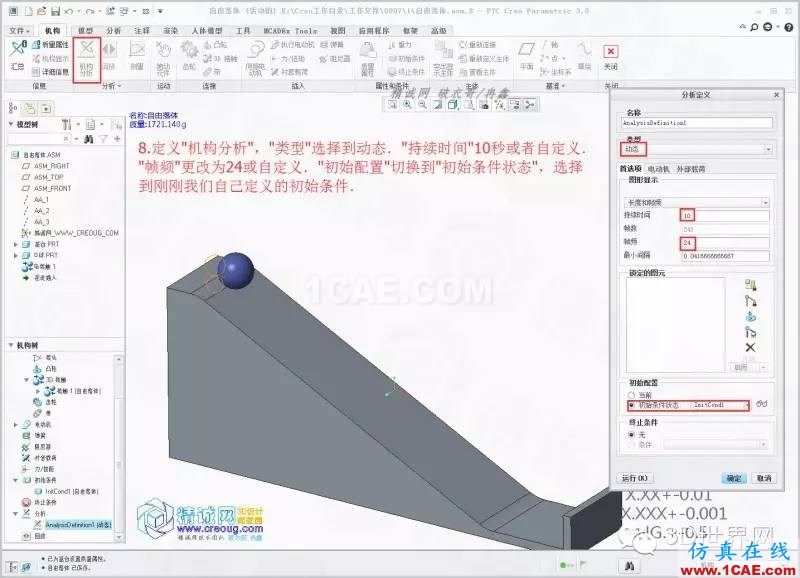Click the mechanism tree vertical scrollbar

click(118, 448)
